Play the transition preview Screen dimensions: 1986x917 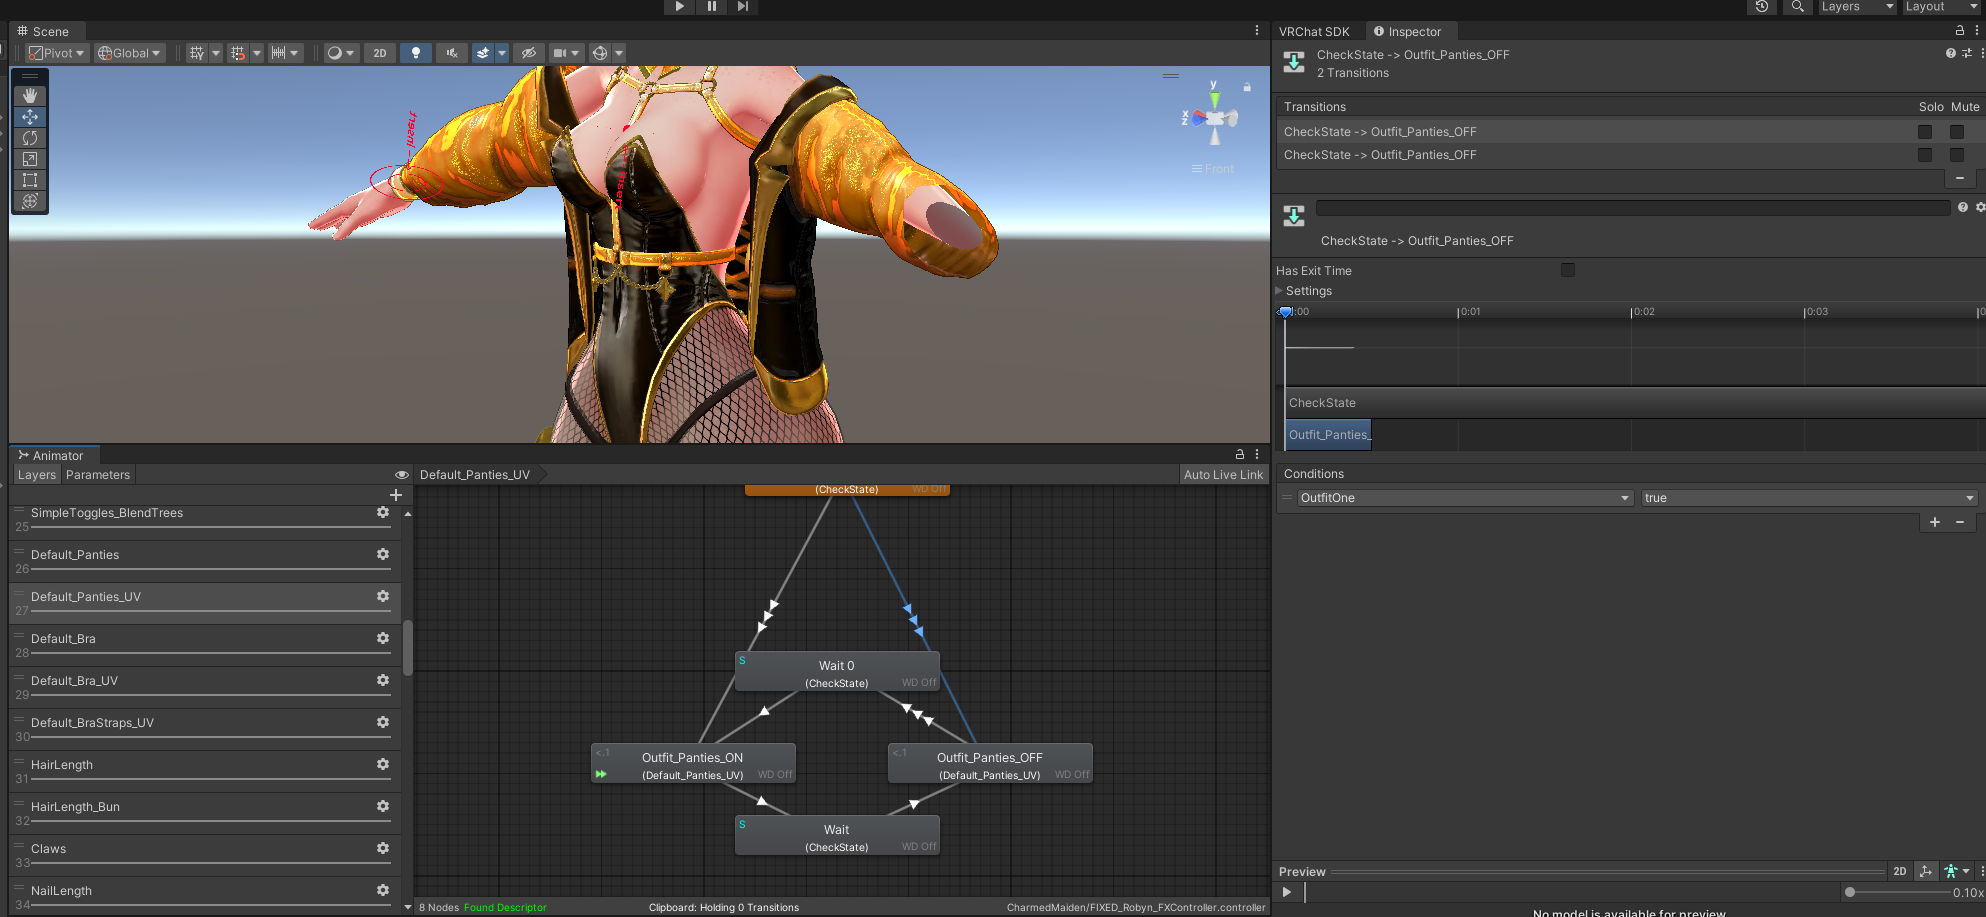coord(1287,892)
